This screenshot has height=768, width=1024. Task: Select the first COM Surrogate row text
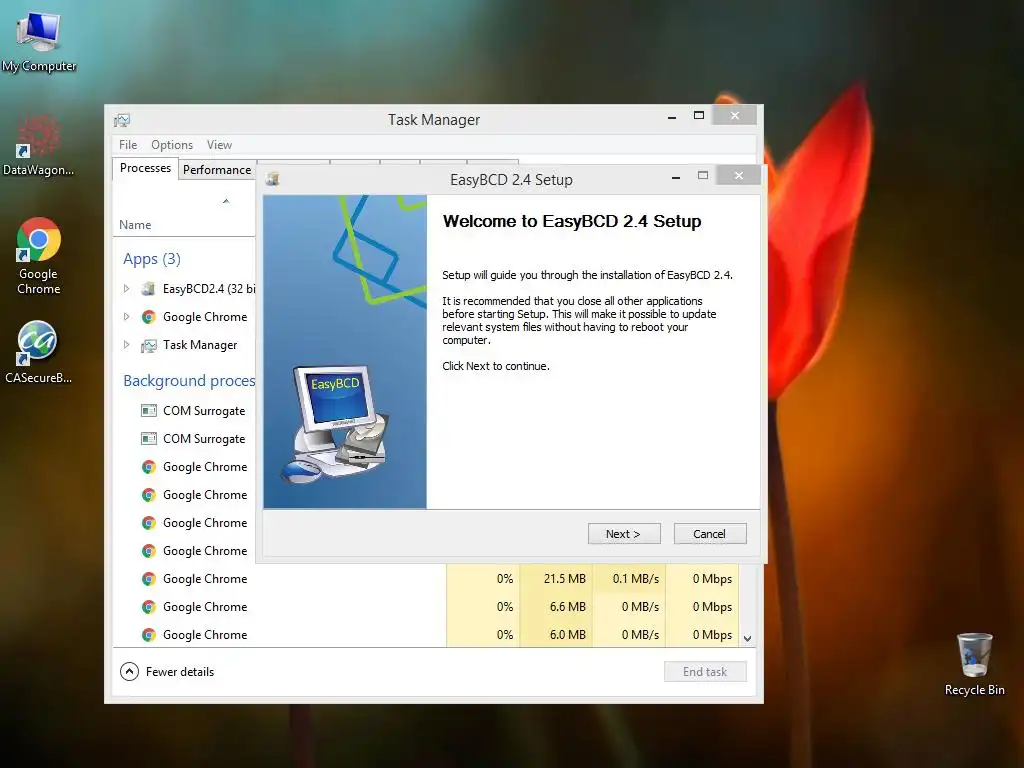[204, 411]
